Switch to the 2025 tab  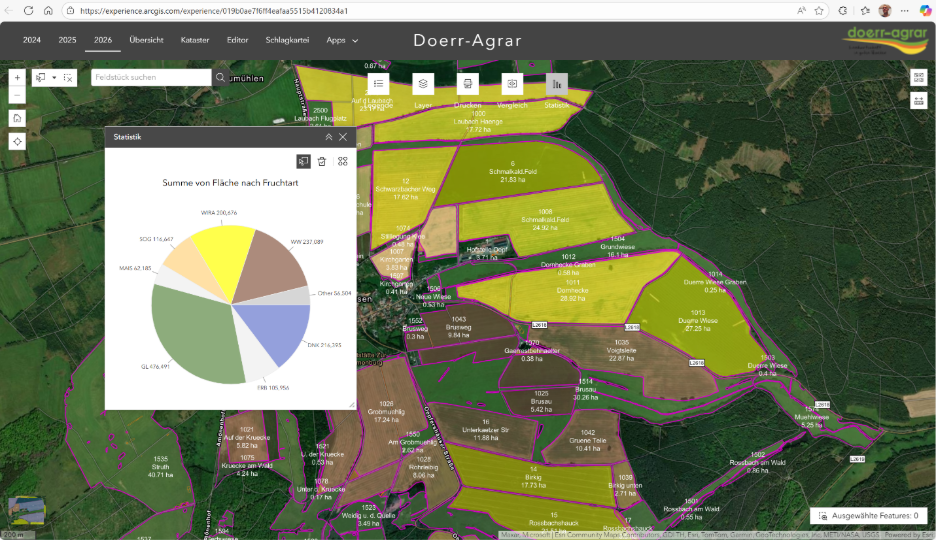67,40
